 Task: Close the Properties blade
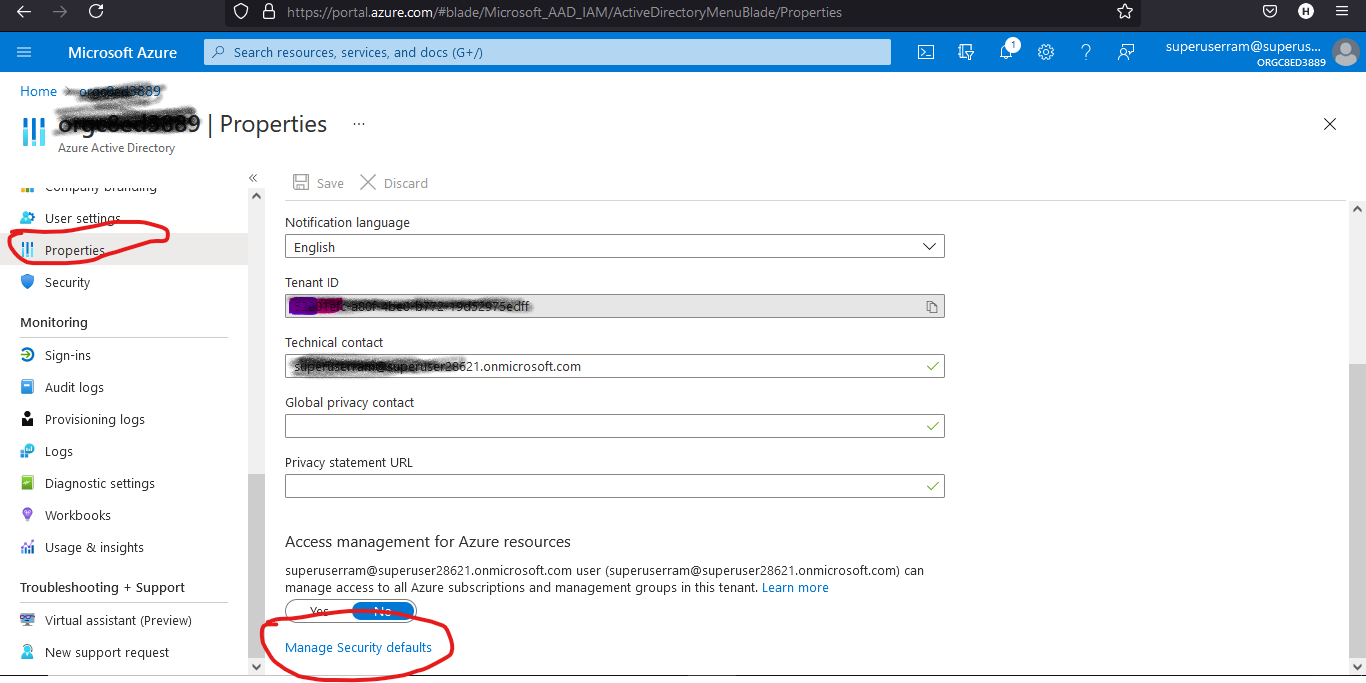[1330, 124]
